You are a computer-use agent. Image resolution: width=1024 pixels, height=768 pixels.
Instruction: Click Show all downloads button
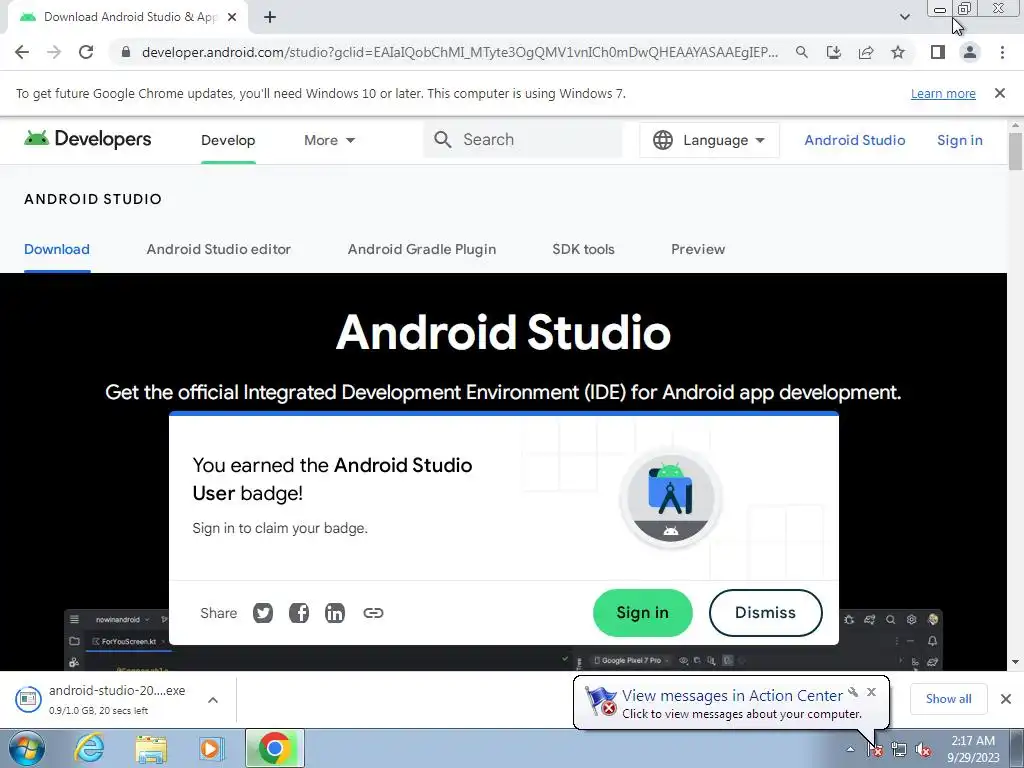pos(948,699)
